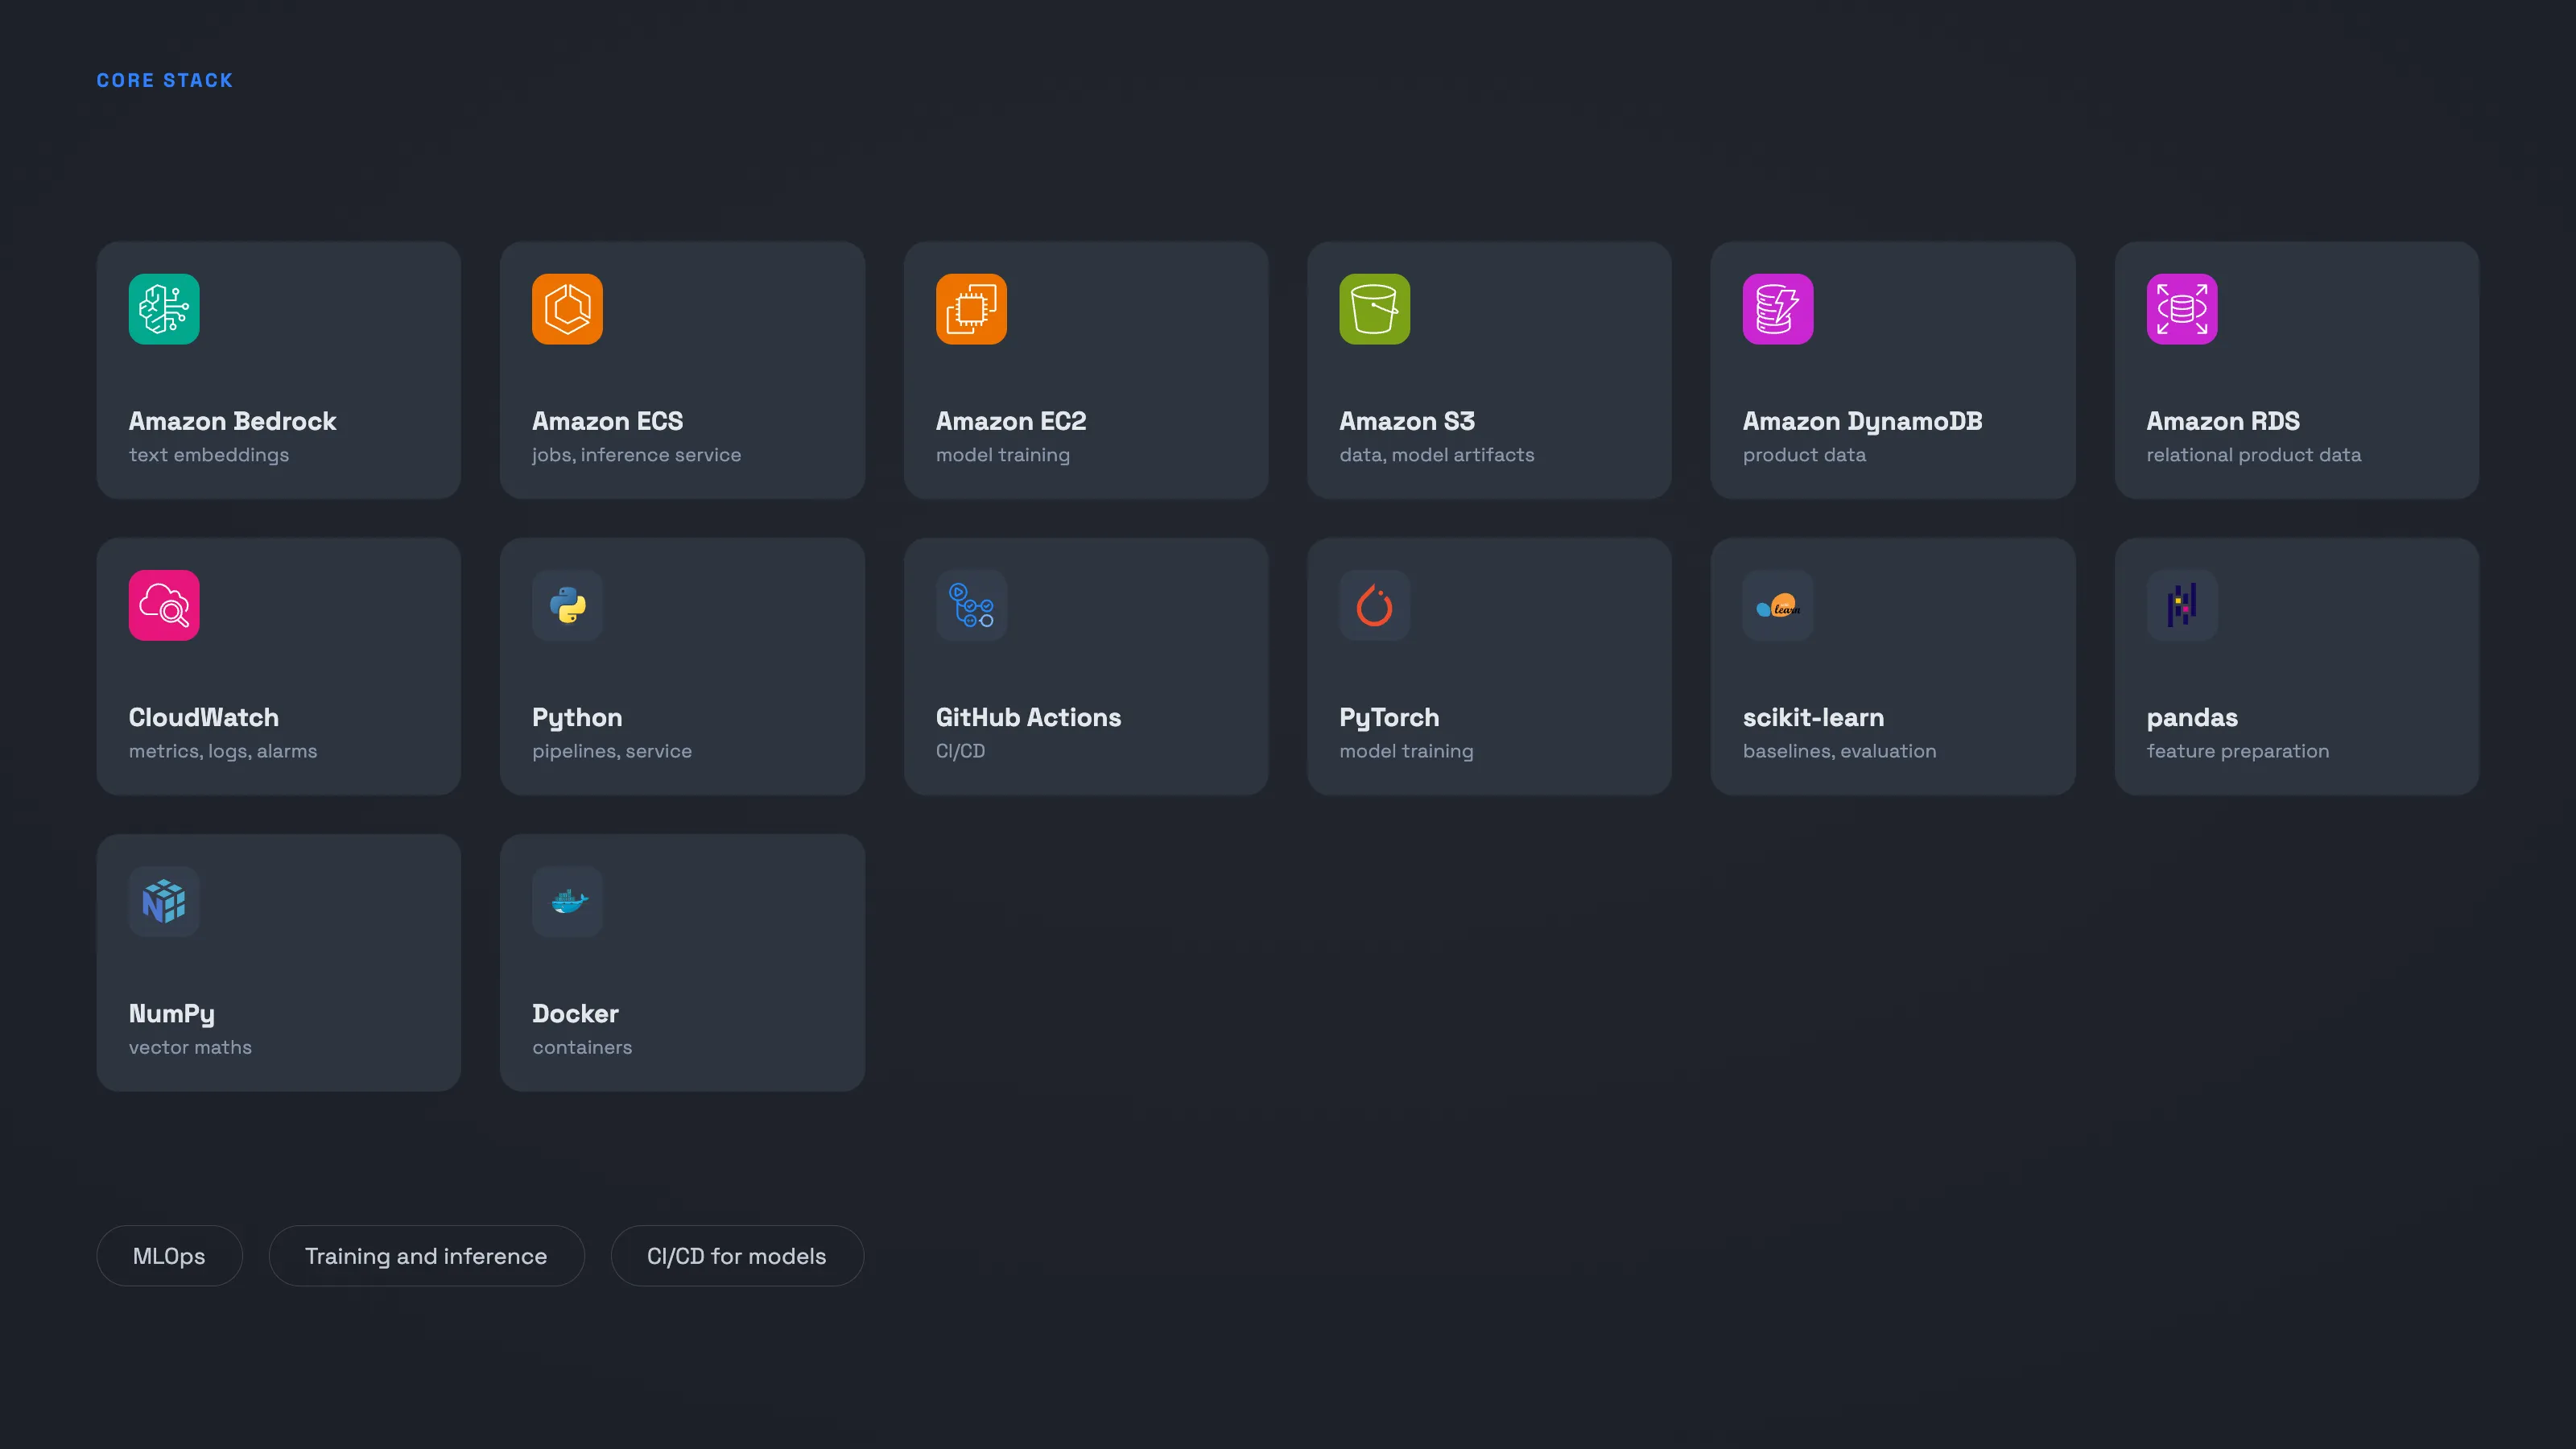Click the CORE STACK heading
Screen dimensions: 2576x1449
(165, 80)
